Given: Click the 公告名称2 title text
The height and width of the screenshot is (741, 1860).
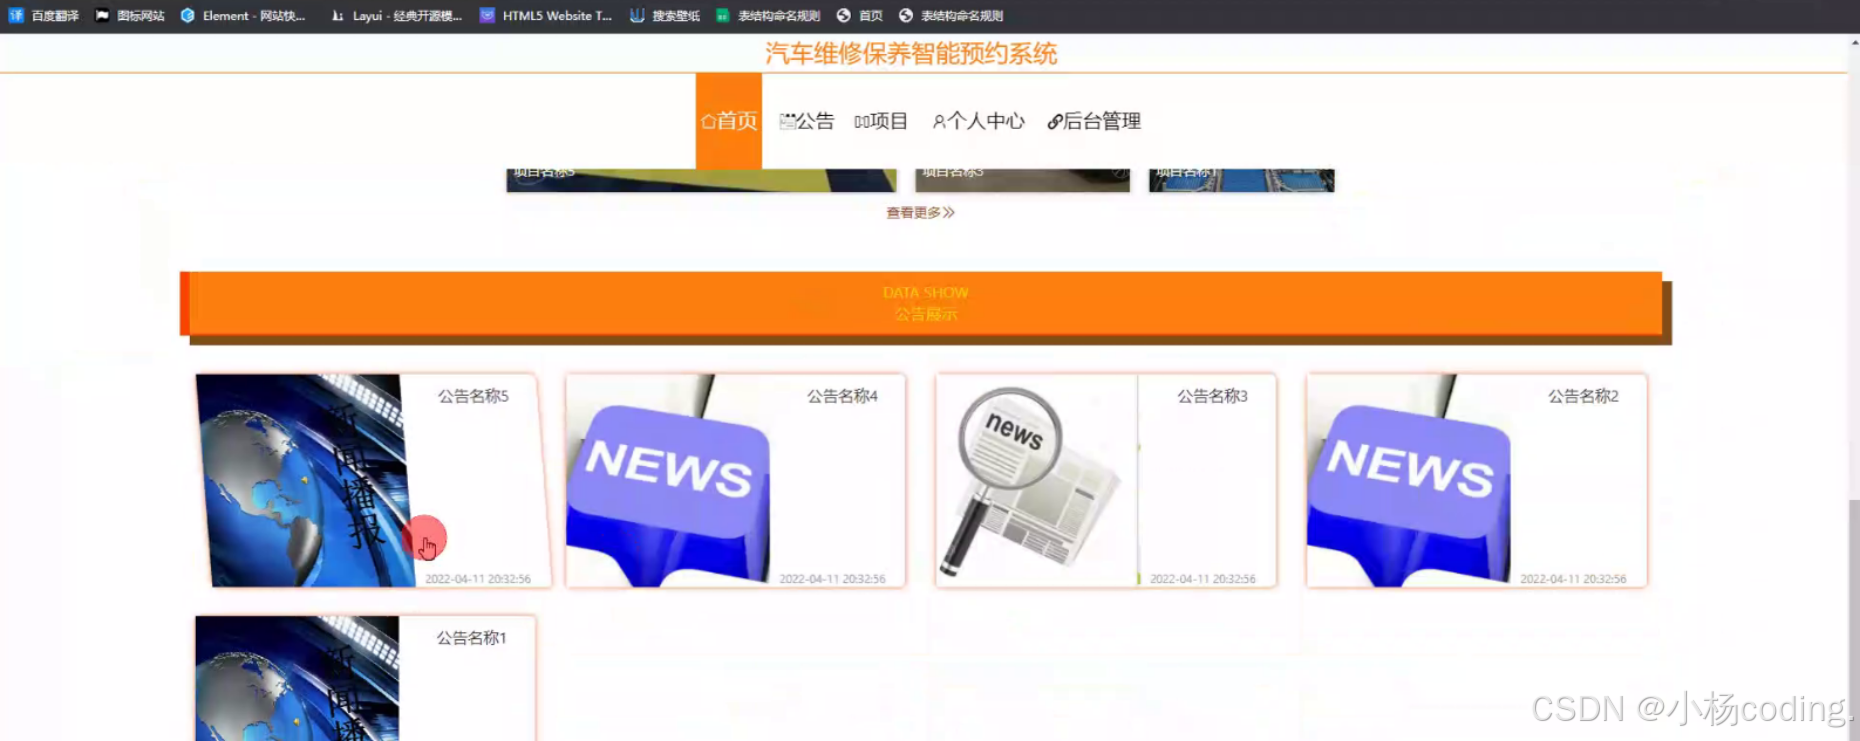Looking at the screenshot, I should (x=1583, y=396).
